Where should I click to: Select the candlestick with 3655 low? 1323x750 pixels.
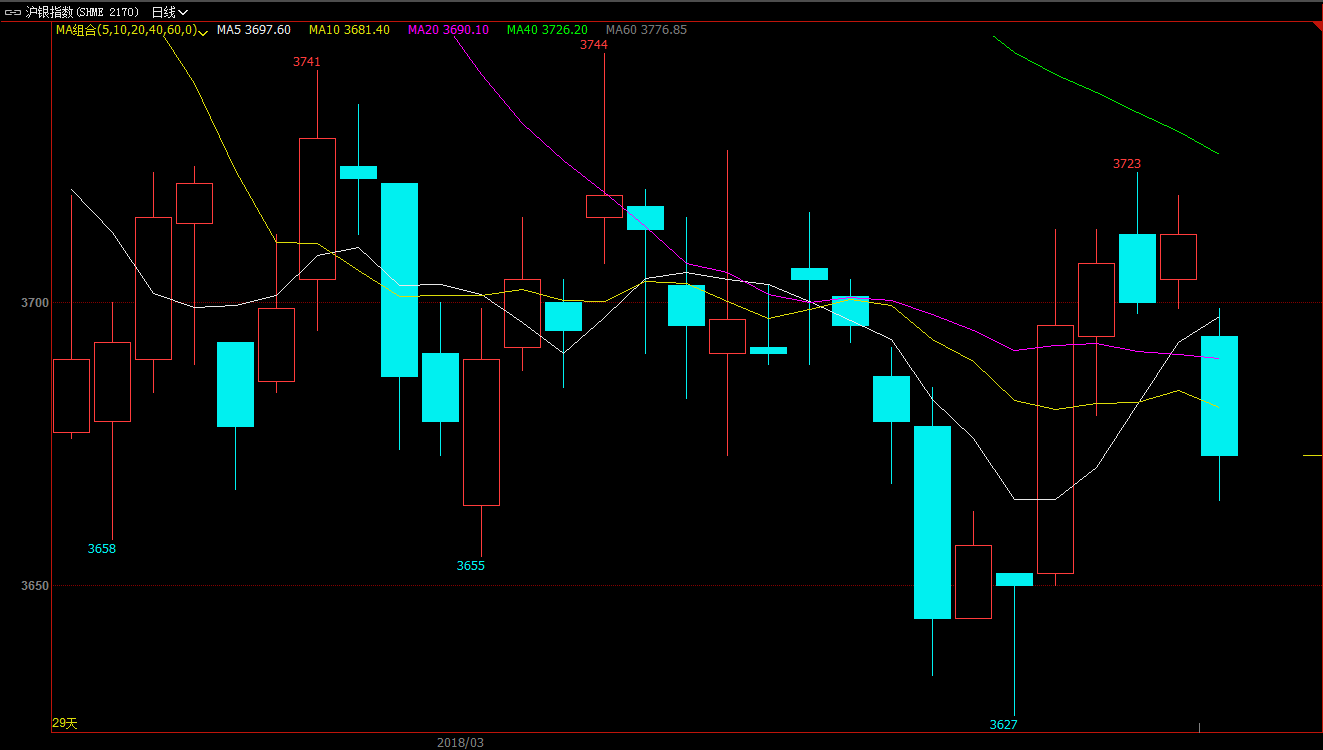[481, 432]
